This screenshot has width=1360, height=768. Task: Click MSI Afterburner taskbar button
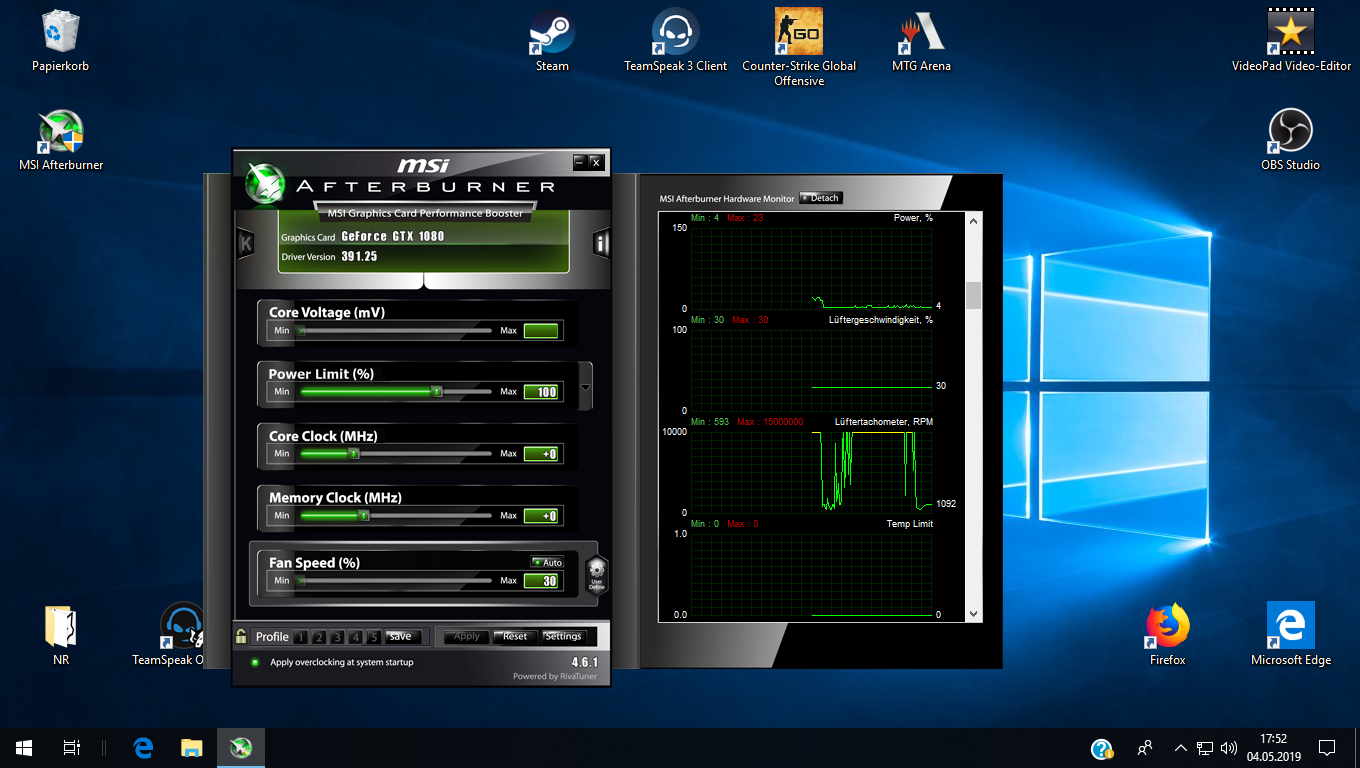click(241, 748)
